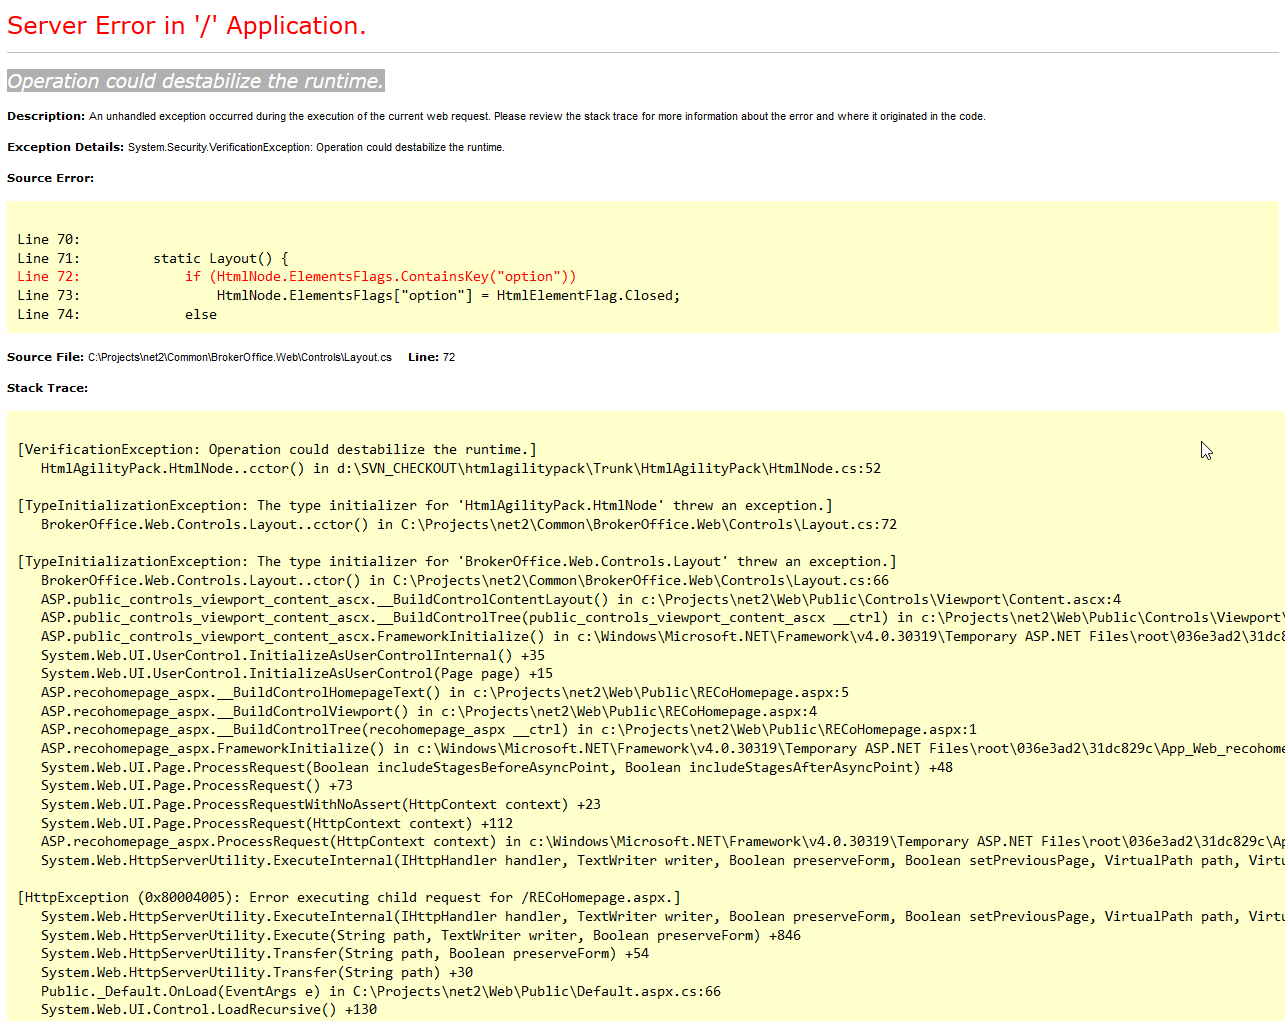The image size is (1285, 1021).
Task: Click recohomepage_aspx 'FrameworkInitialize()' trace line
Action: point(663,748)
